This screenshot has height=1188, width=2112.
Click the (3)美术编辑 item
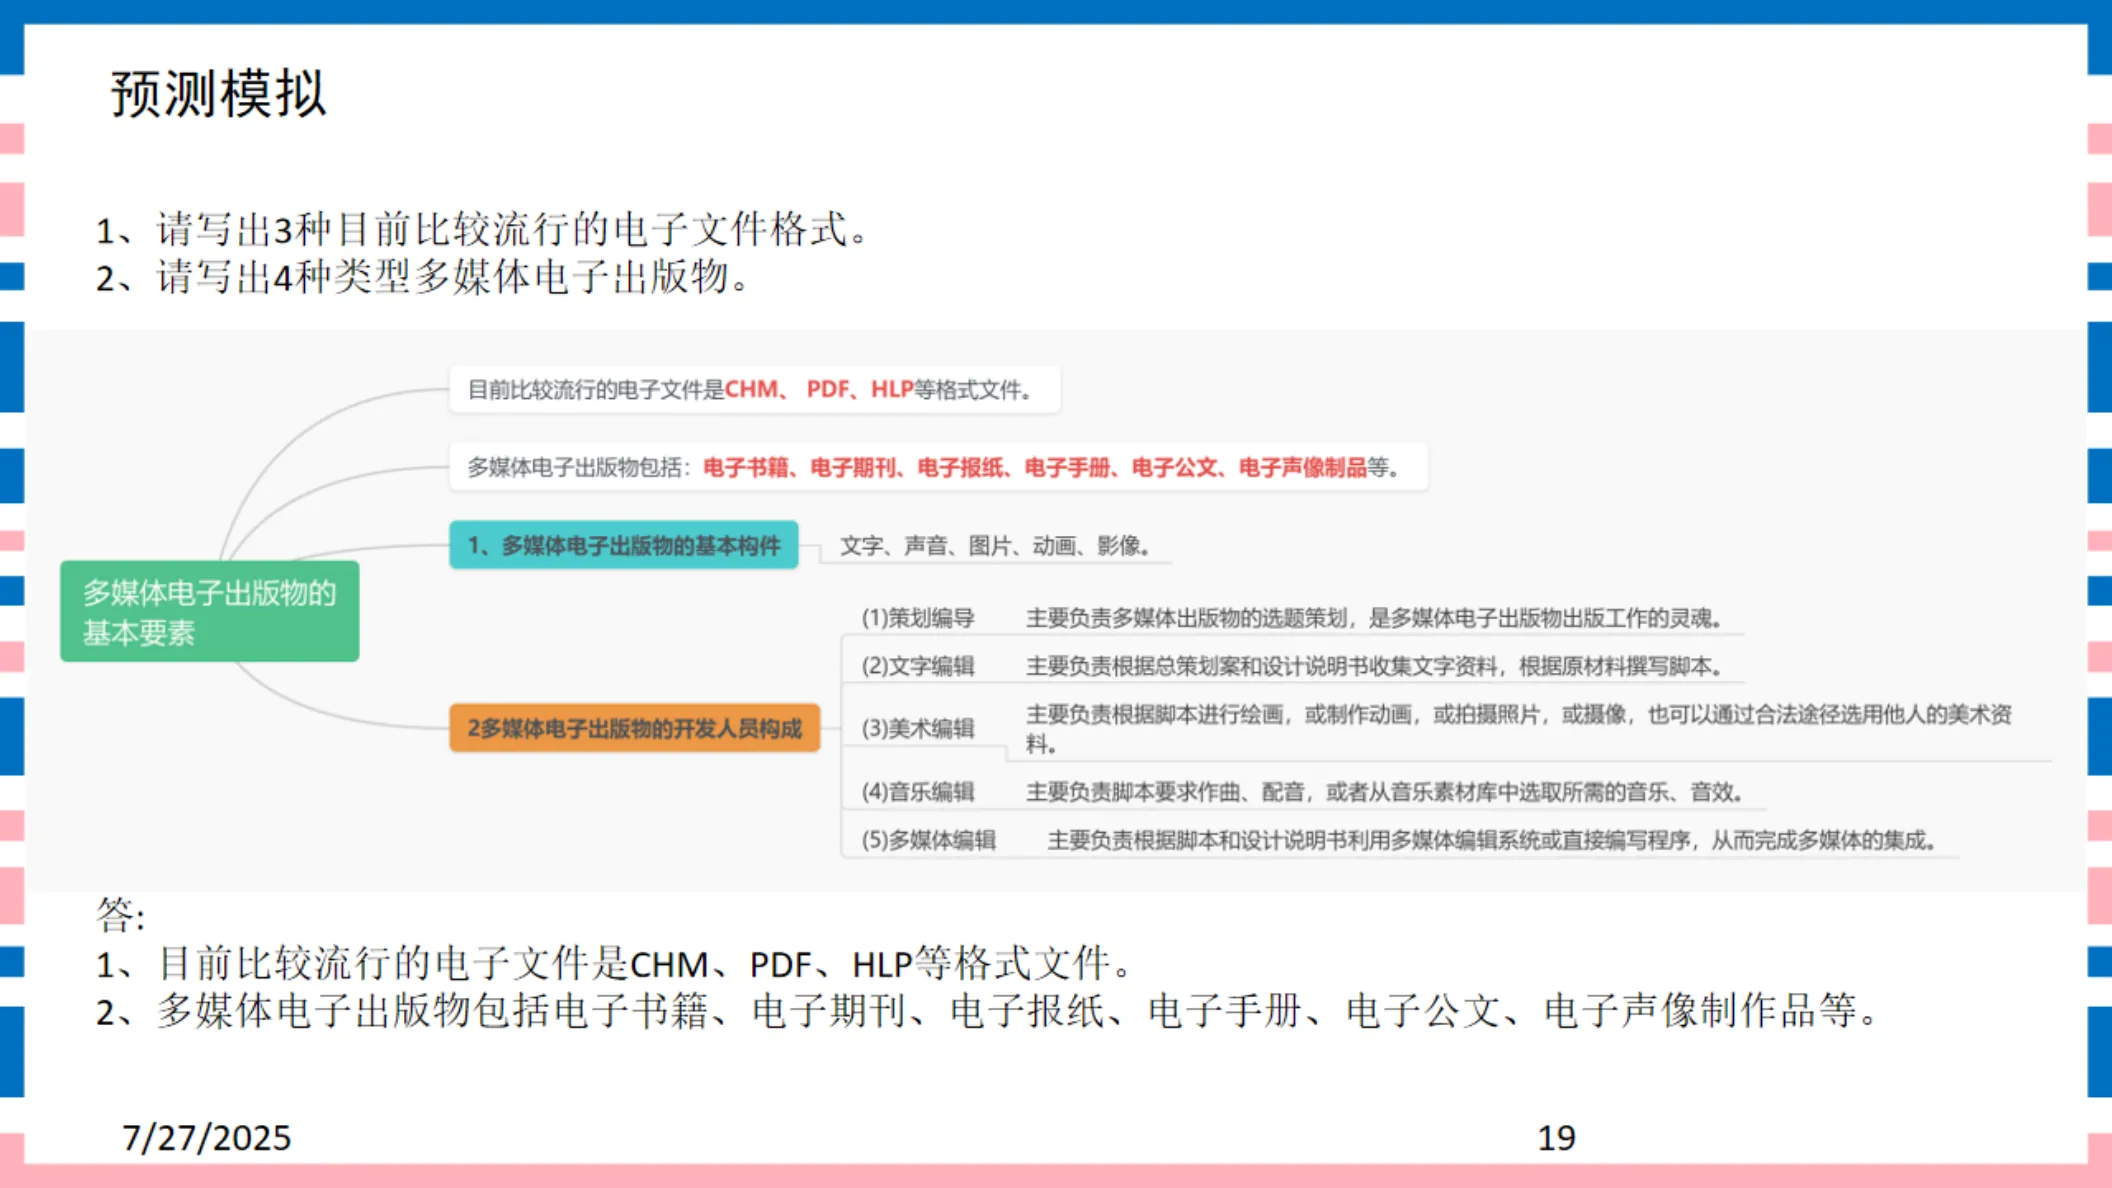click(918, 728)
